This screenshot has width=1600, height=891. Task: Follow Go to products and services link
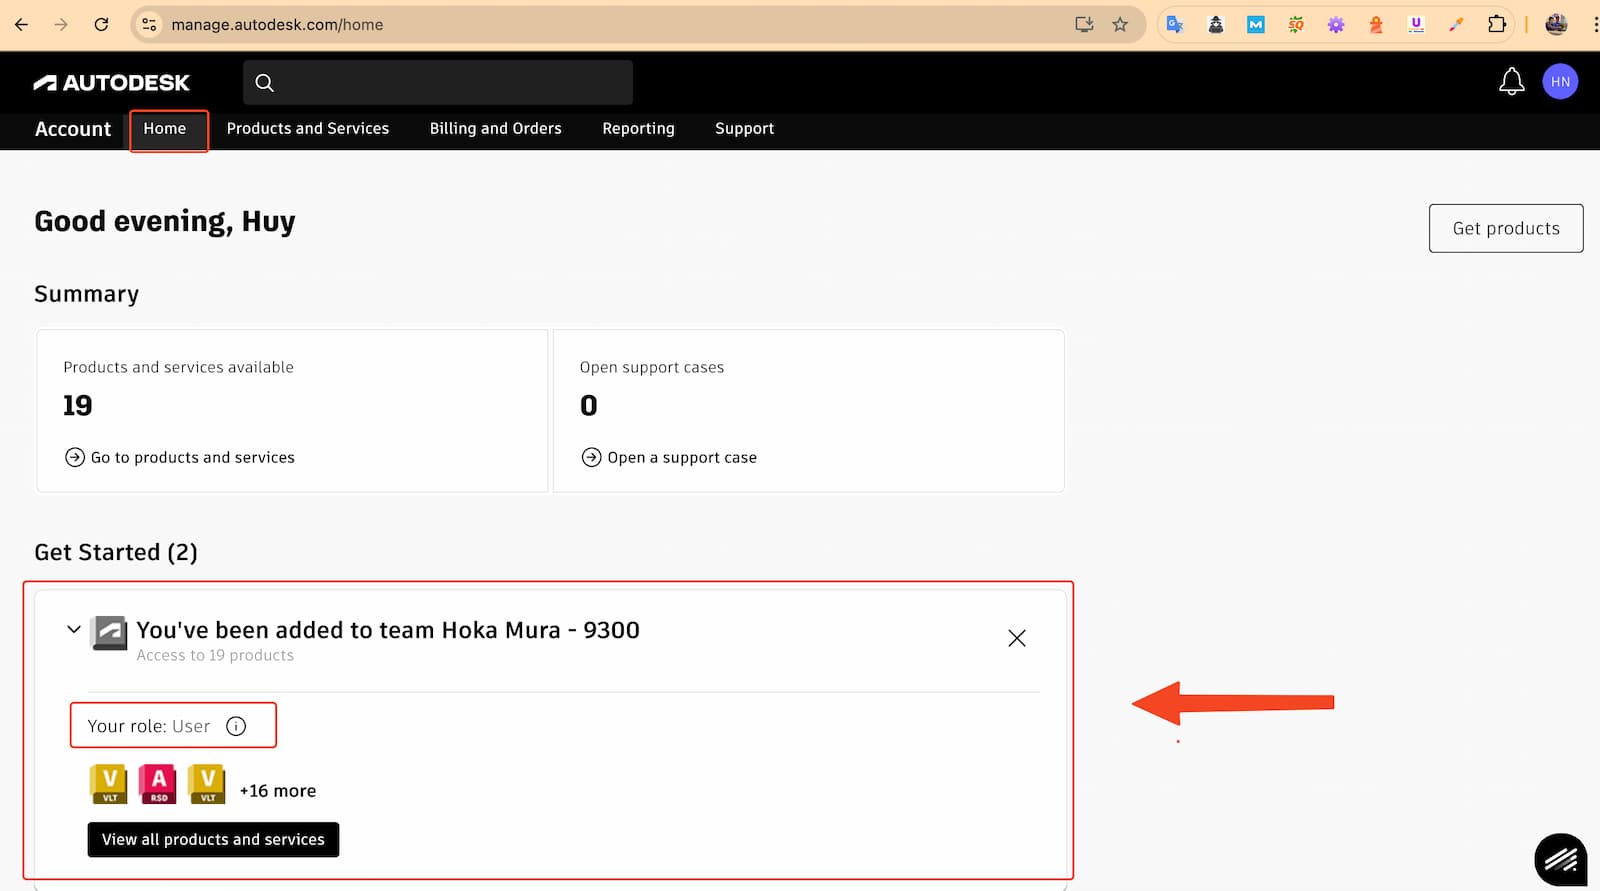[180, 457]
